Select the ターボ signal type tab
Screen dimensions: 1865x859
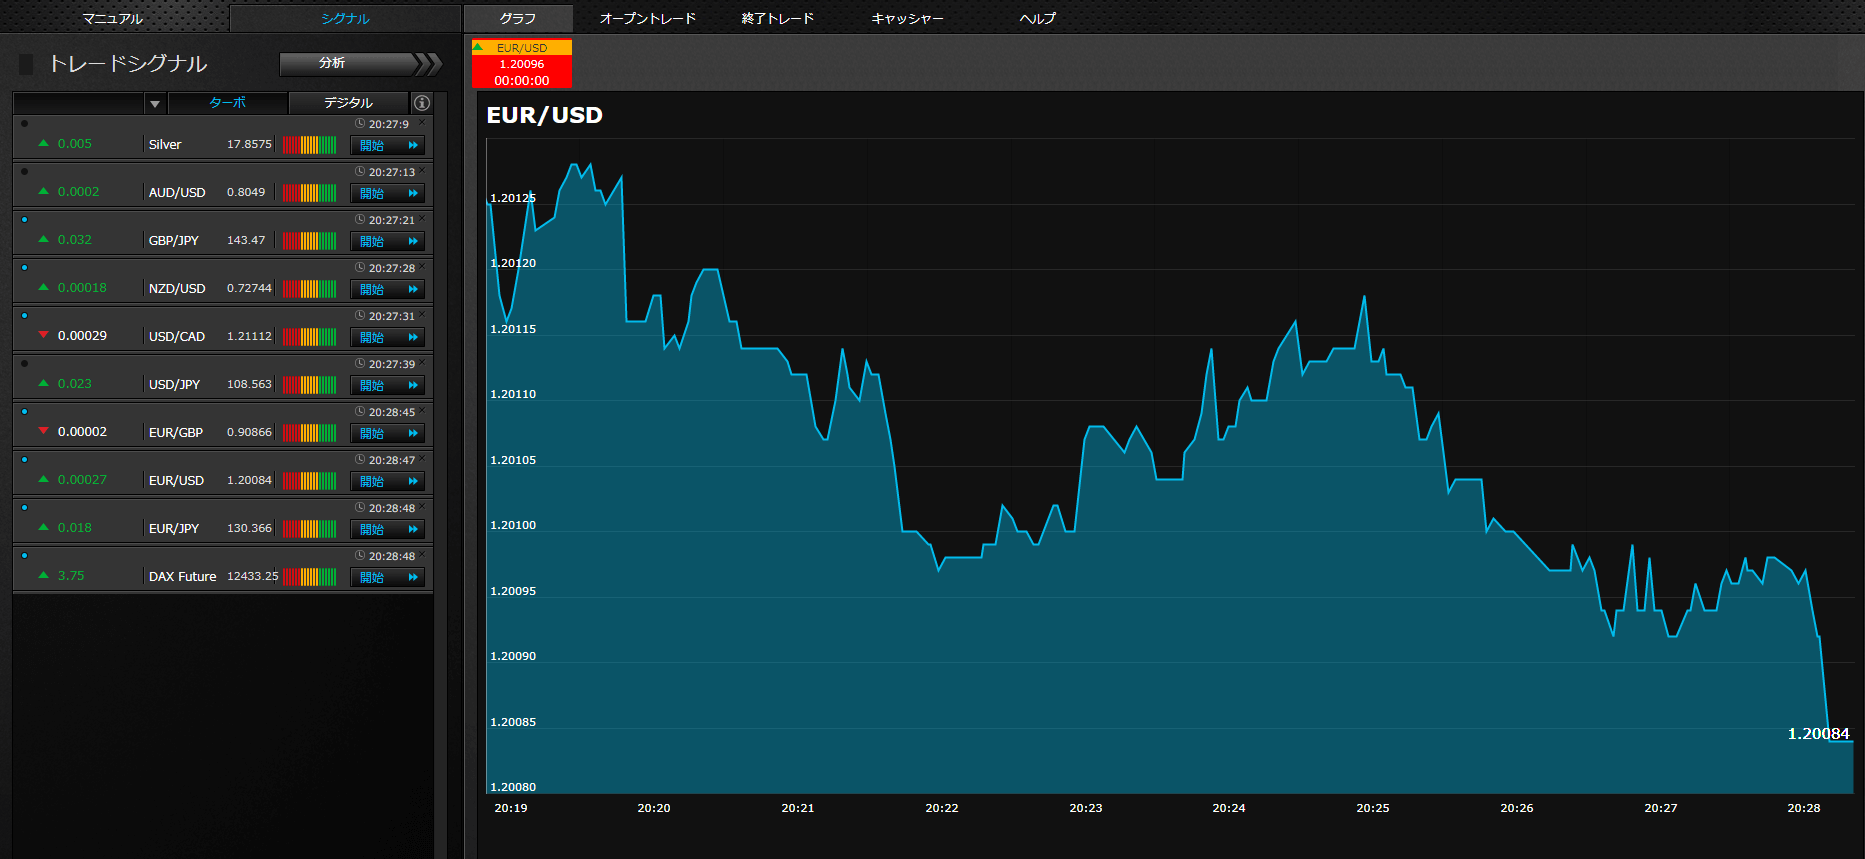(x=228, y=103)
